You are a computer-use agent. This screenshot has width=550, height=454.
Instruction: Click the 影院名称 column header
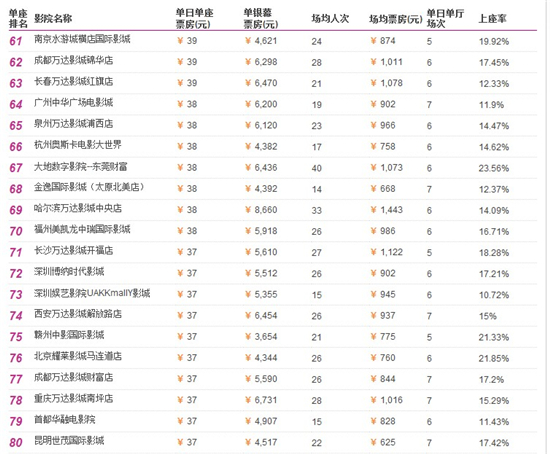tap(53, 18)
